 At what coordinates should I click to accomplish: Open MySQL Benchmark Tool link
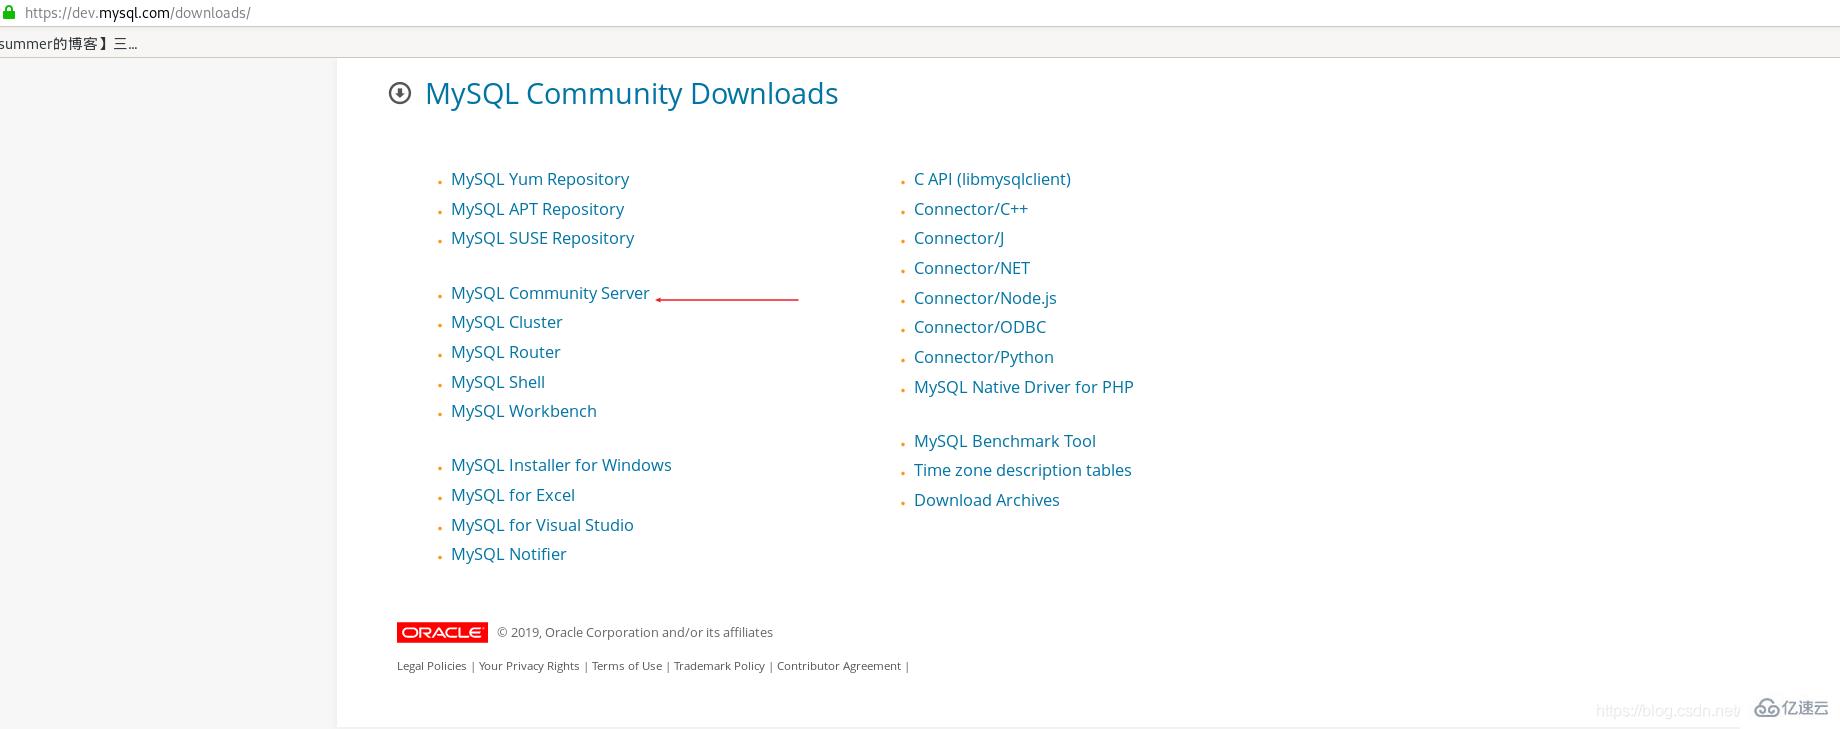pyautogui.click(x=1004, y=441)
